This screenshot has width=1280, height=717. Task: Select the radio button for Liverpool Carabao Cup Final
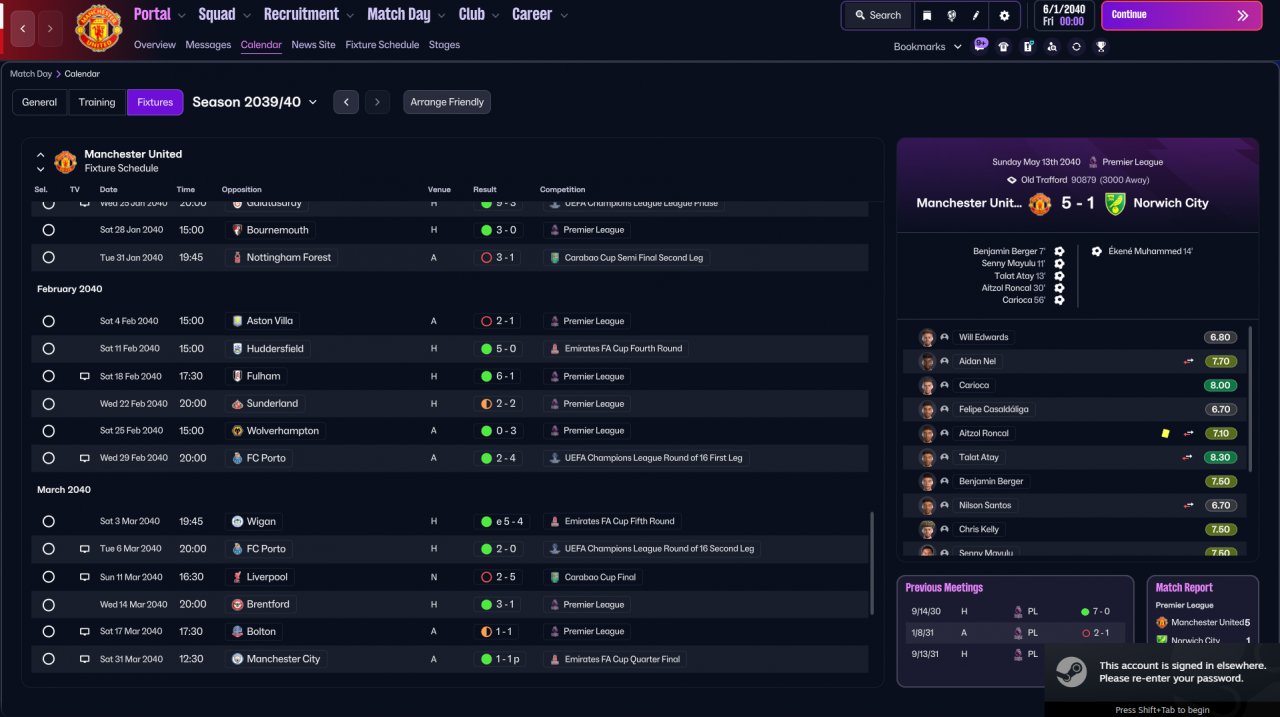48,577
